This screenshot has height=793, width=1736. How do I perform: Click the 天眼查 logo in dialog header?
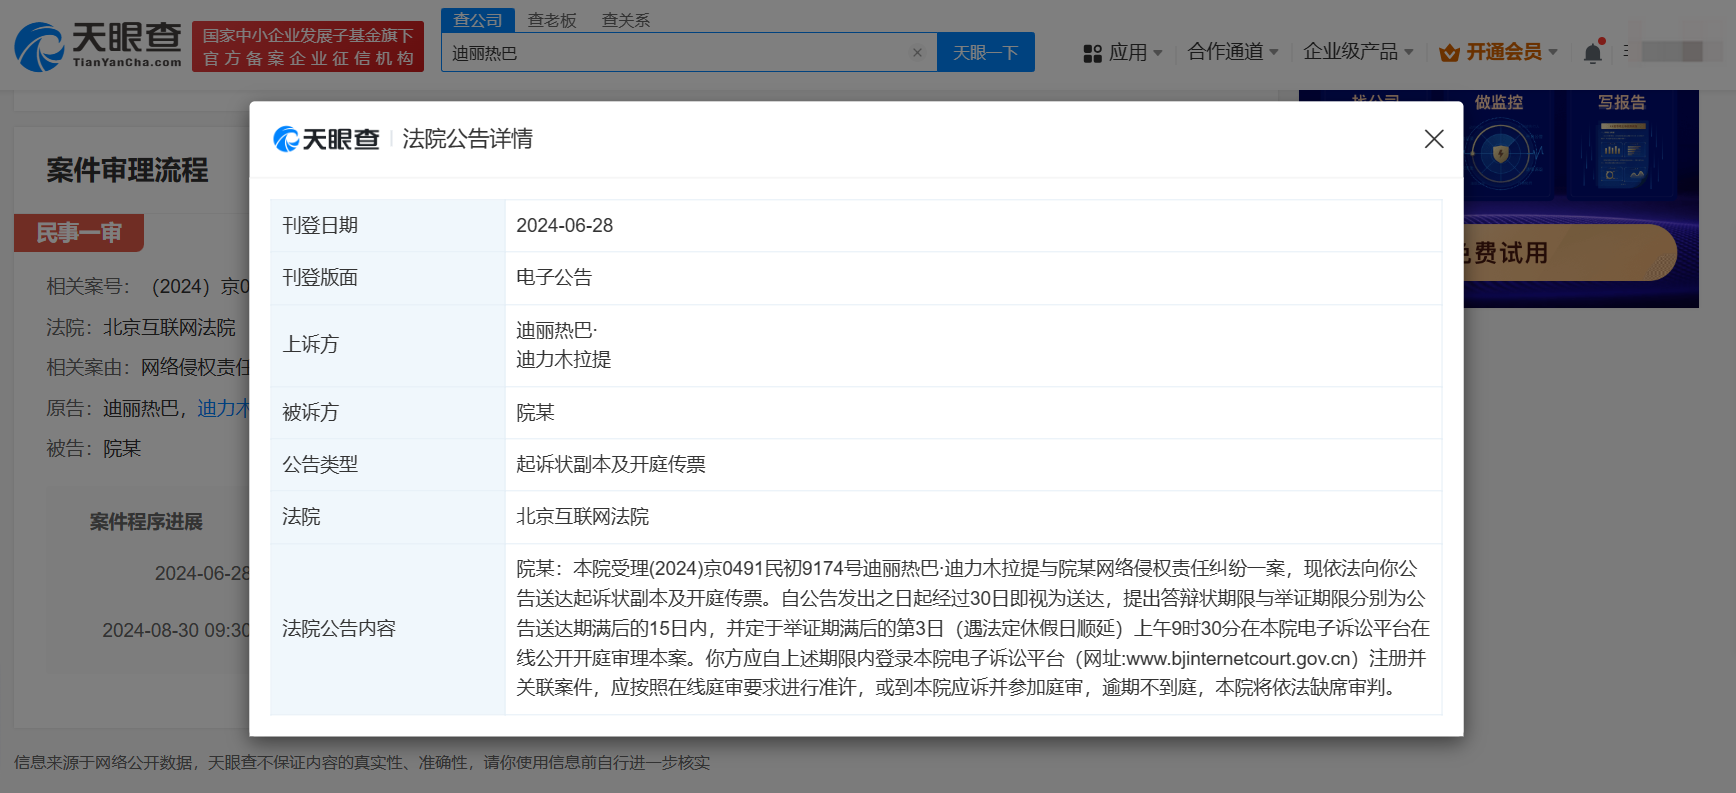pos(327,139)
